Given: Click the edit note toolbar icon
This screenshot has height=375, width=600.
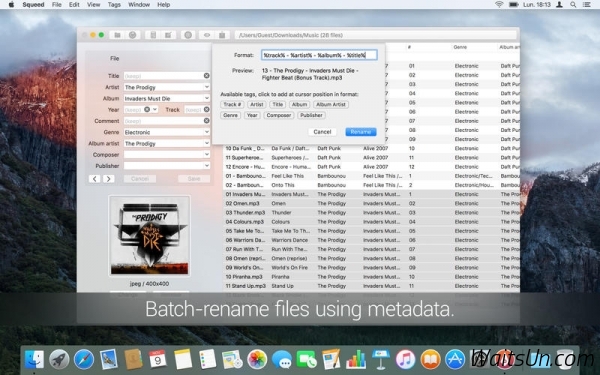Looking at the screenshot, I should (x=168, y=35).
